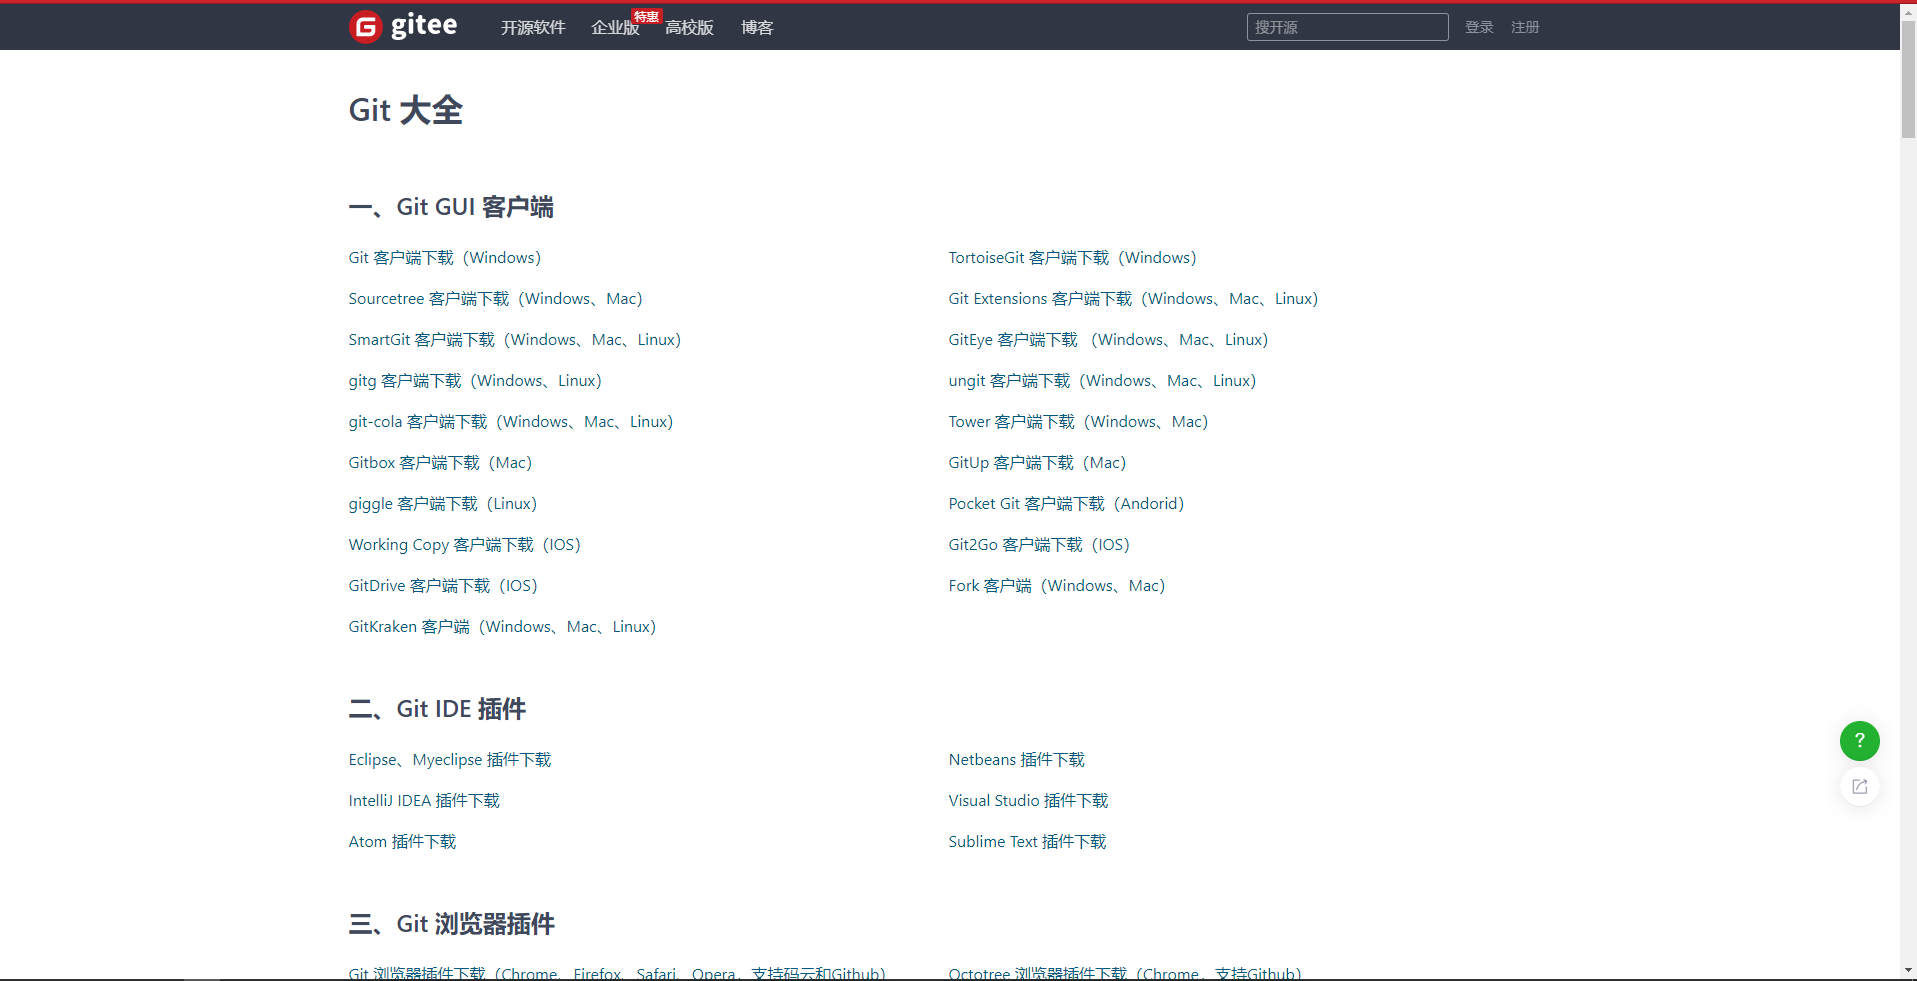Open gitg 客户端下载 link
Screen dimensions: 1917x981
click(x=476, y=381)
